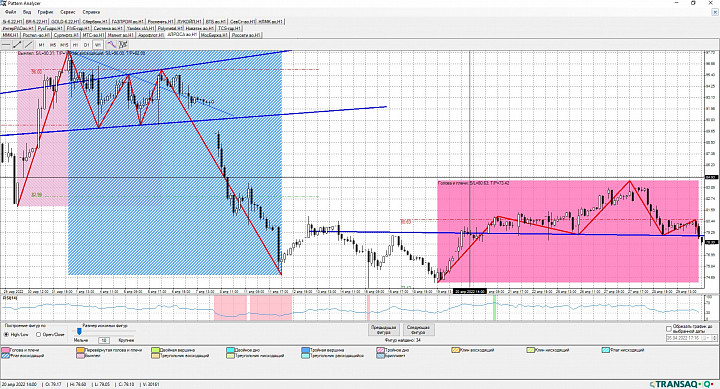Click the Клин восходящий hatched orange swatch
This screenshot has height=389, width=720.
point(455,350)
